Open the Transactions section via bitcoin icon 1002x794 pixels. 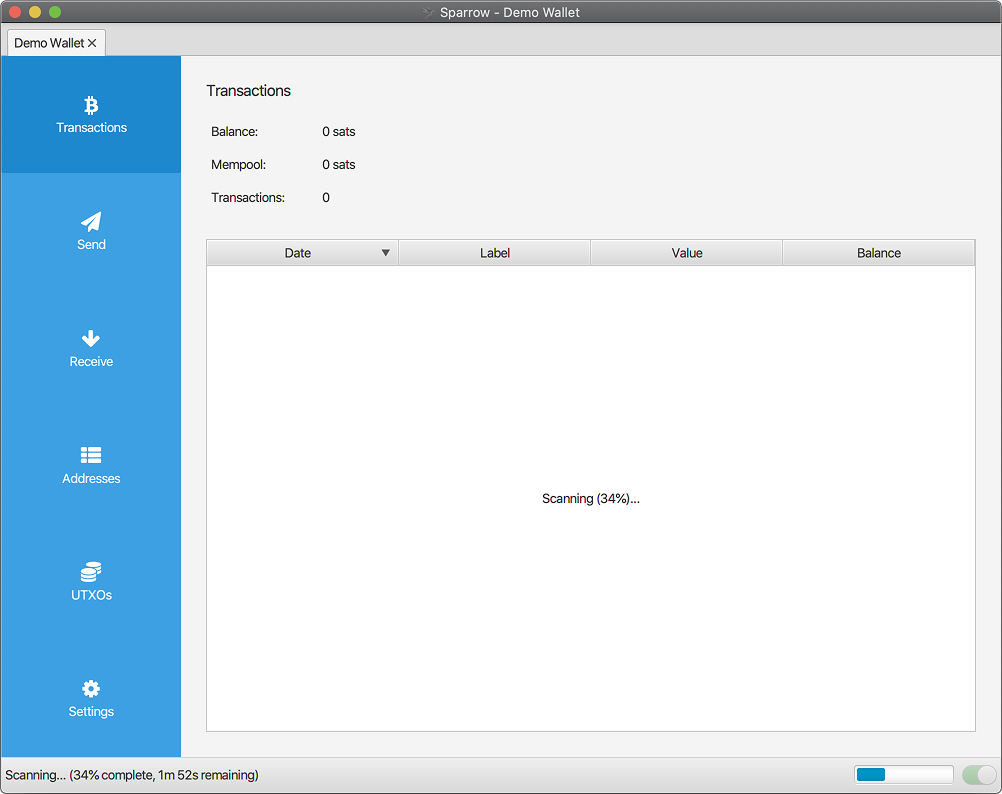click(x=91, y=105)
